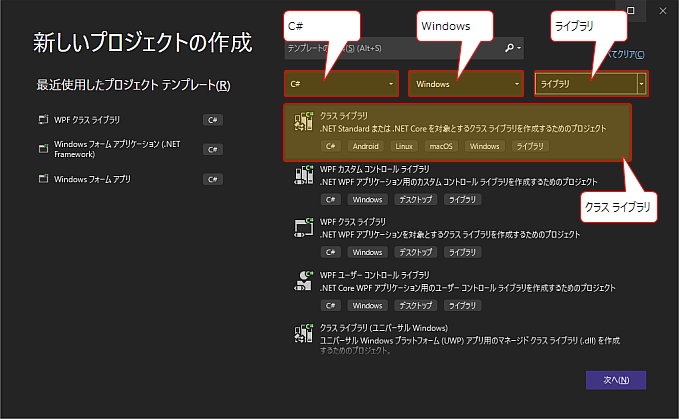Click recent Windows フォーム アプリ icon
Image resolution: width=679 pixels, height=419 pixels.
(x=43, y=179)
